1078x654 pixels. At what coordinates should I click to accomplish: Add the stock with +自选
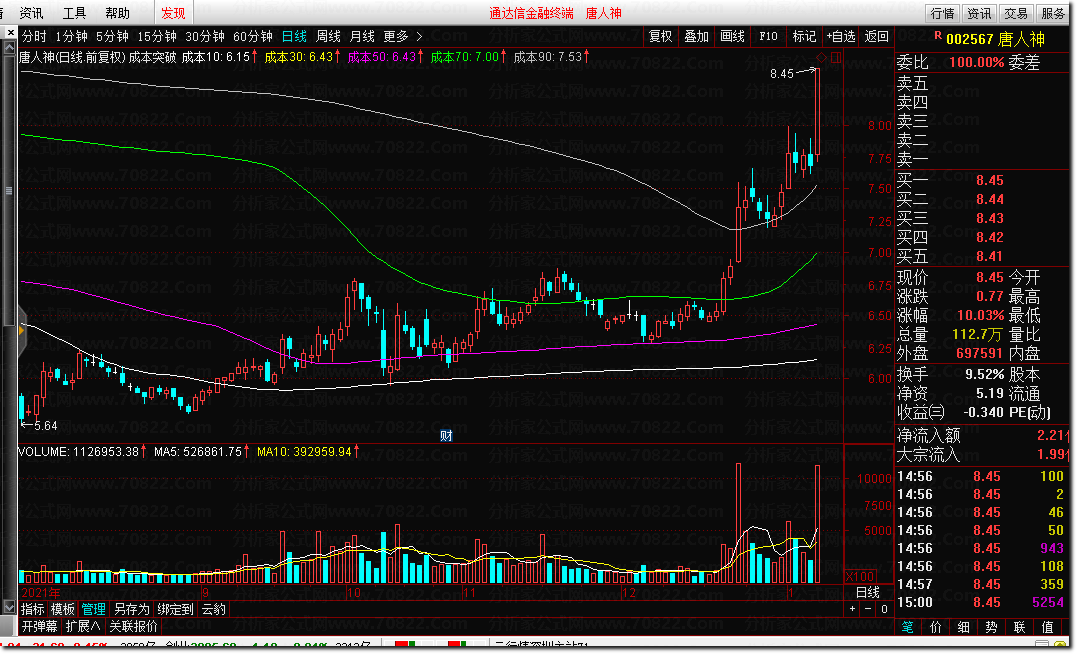click(x=841, y=36)
